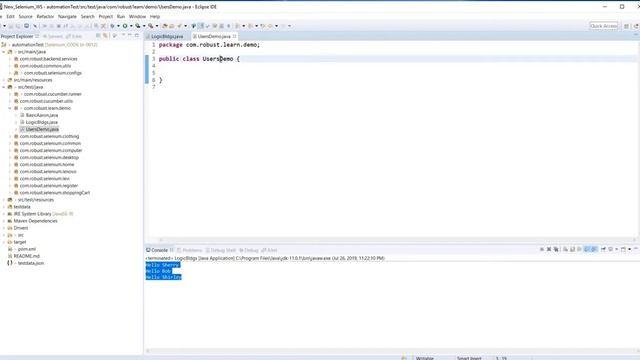Click in the Quick Access search field
Image resolution: width=640 pixels, height=360 pixels.
(604, 26)
